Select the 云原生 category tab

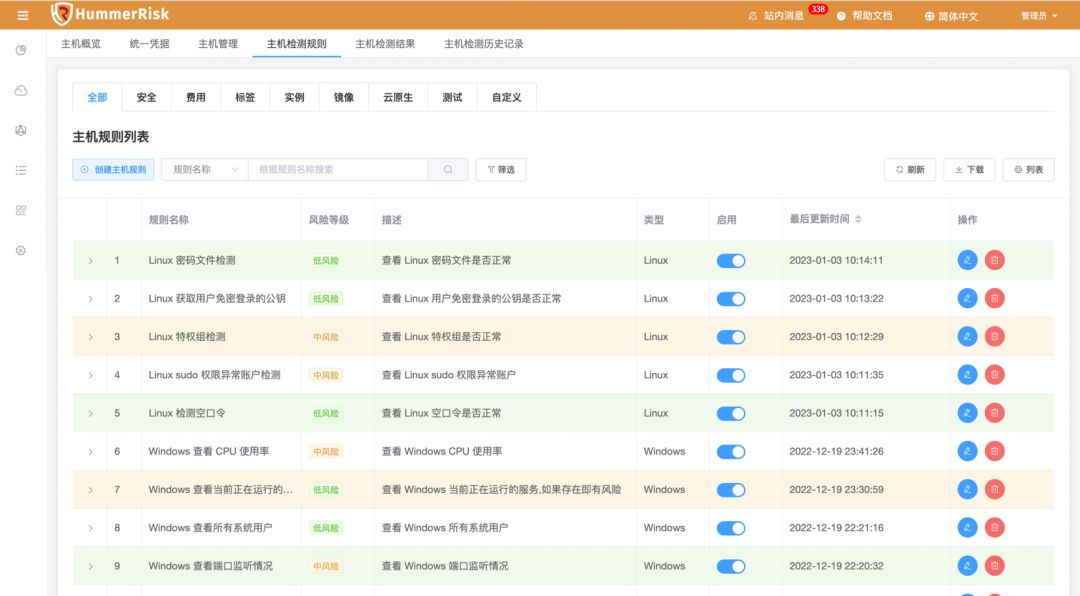click(398, 97)
